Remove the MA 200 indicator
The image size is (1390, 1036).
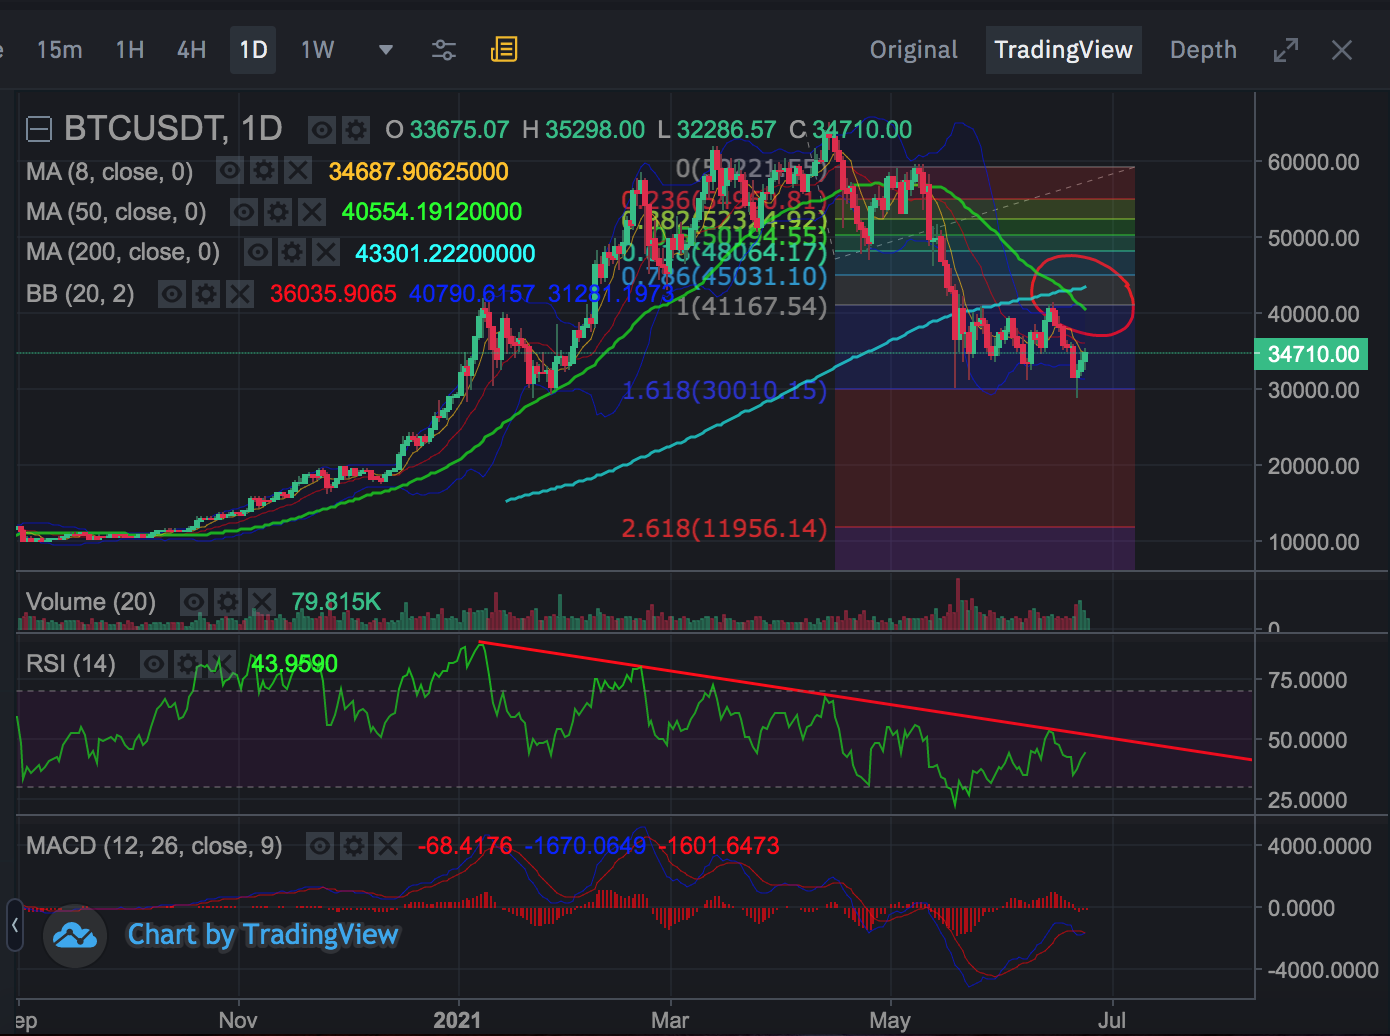click(326, 252)
